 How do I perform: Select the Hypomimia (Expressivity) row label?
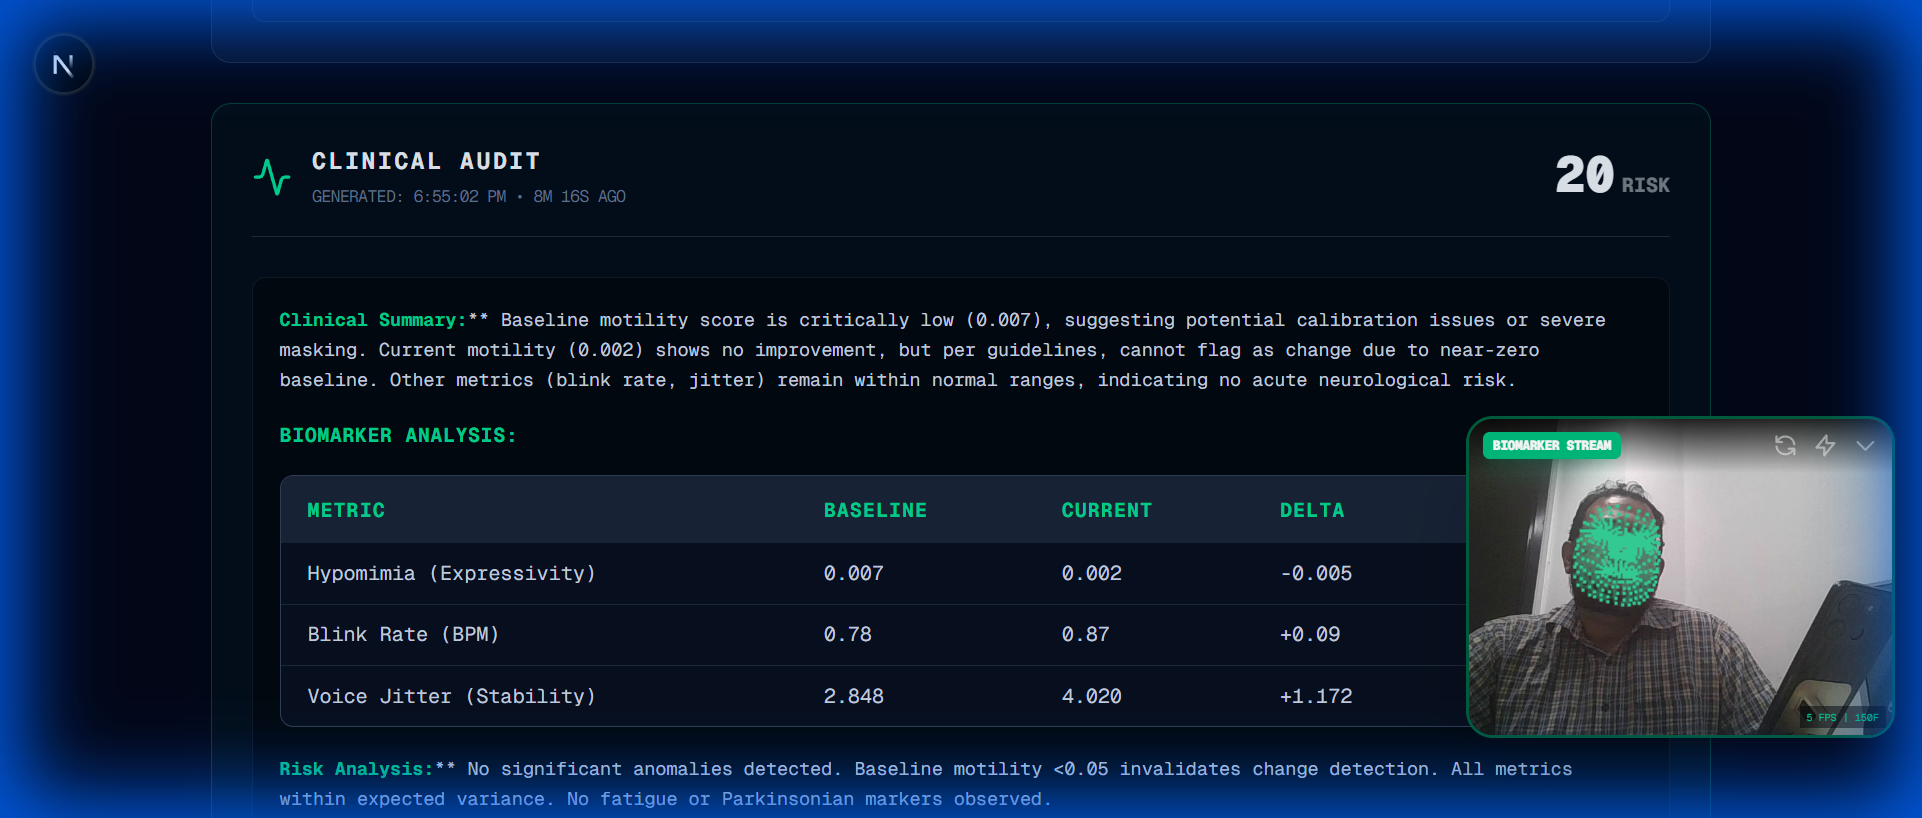pos(451,573)
